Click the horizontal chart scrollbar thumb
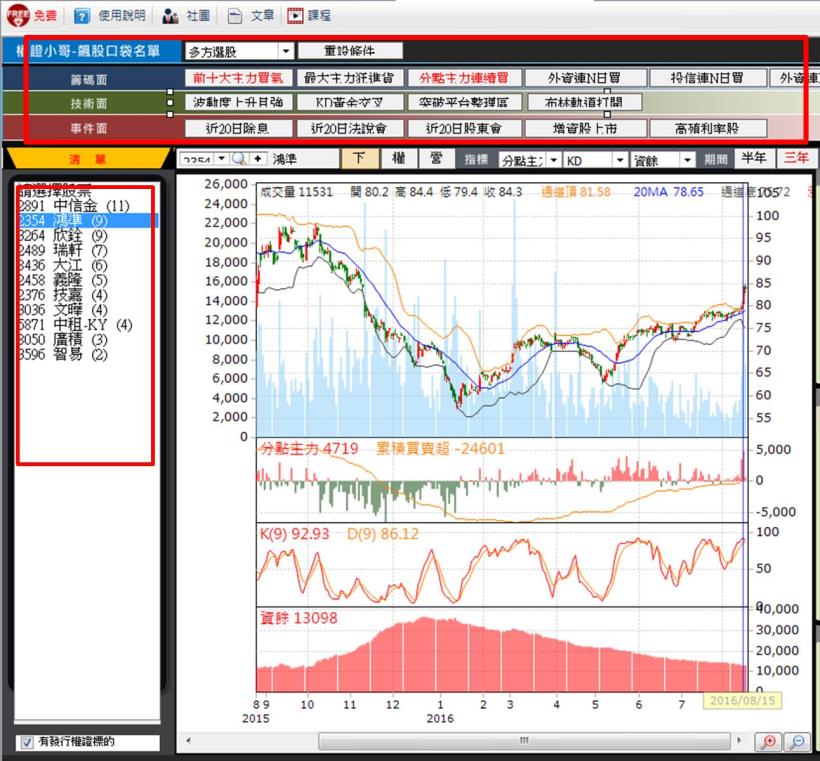 pos(522,741)
